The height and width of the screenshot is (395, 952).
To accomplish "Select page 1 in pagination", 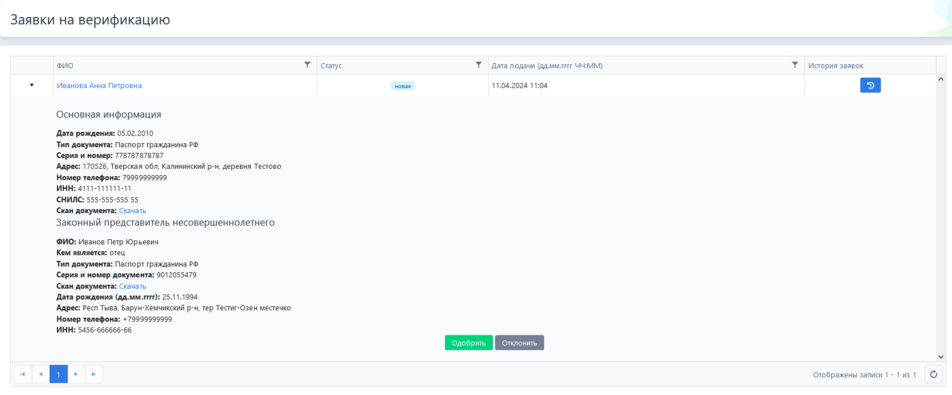I will pyautogui.click(x=58, y=374).
